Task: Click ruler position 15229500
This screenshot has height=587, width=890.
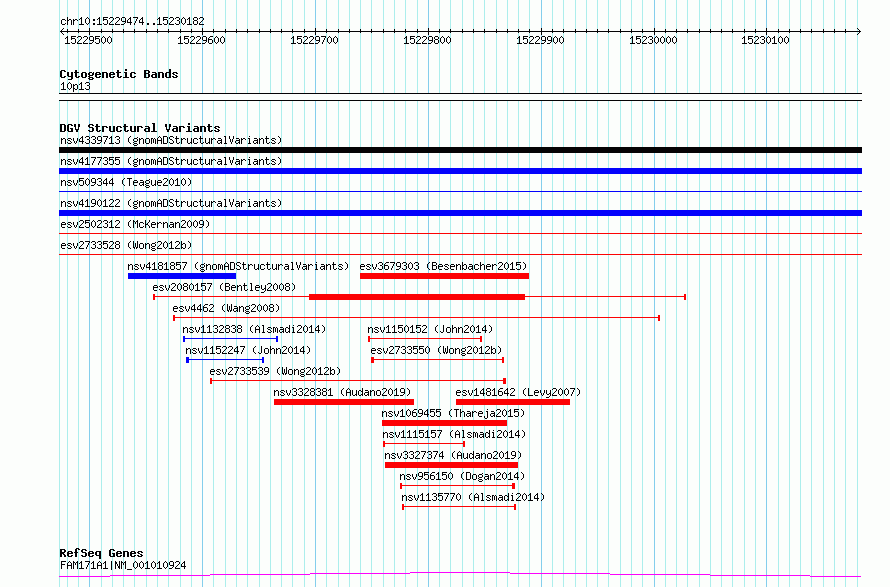Action: click(89, 40)
